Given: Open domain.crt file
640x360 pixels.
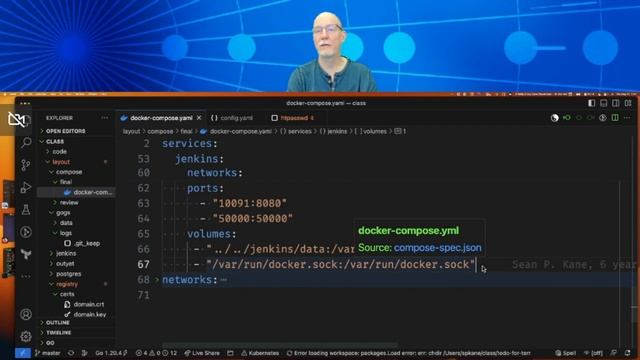Looking at the screenshot, I should (x=89, y=304).
